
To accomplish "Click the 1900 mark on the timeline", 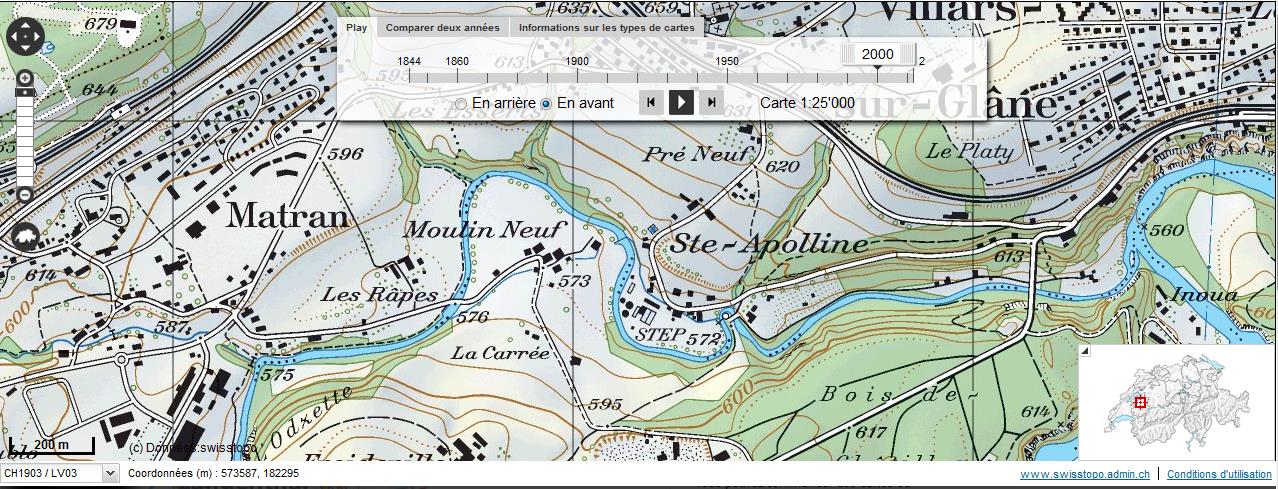I will (x=577, y=61).
